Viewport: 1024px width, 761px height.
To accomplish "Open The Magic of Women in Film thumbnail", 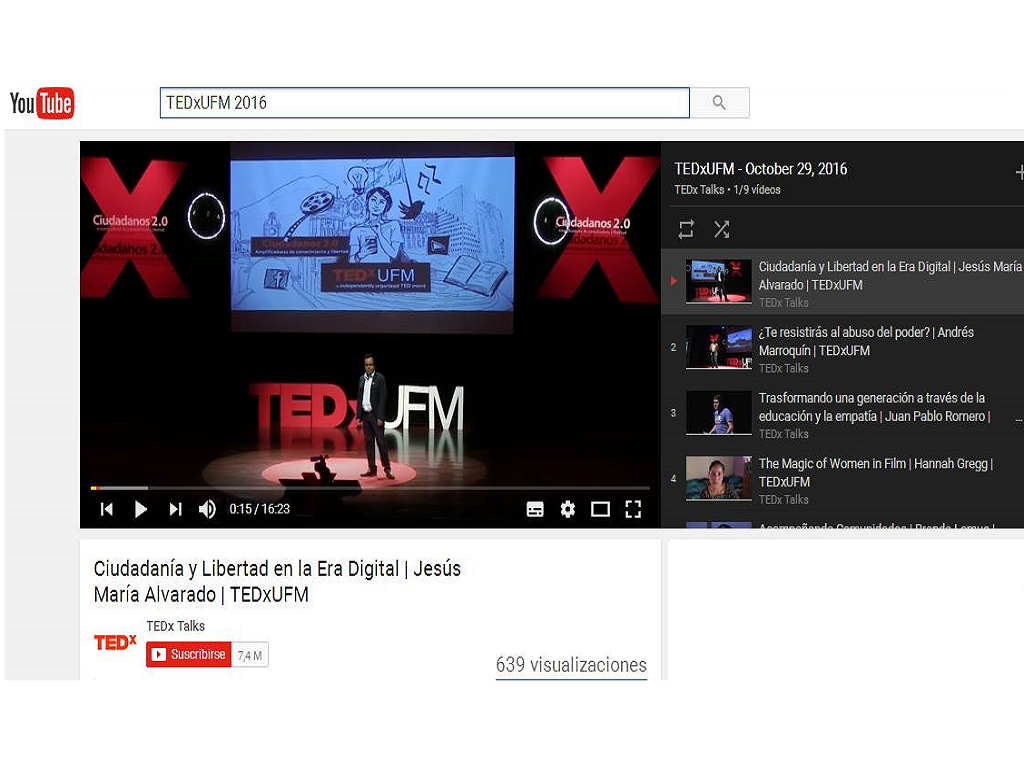I will [718, 478].
